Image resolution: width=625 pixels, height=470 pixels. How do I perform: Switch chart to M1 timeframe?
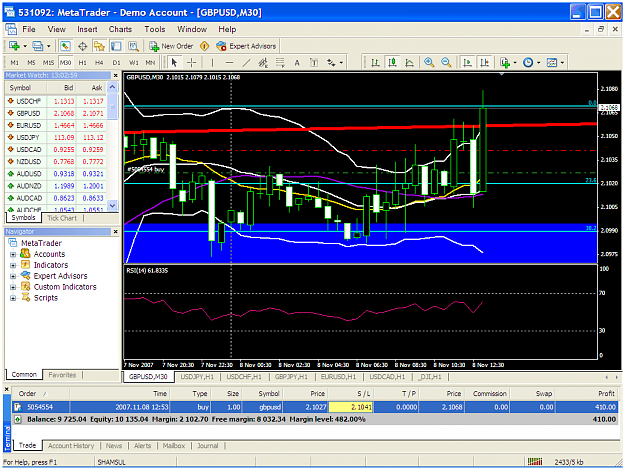(x=14, y=63)
